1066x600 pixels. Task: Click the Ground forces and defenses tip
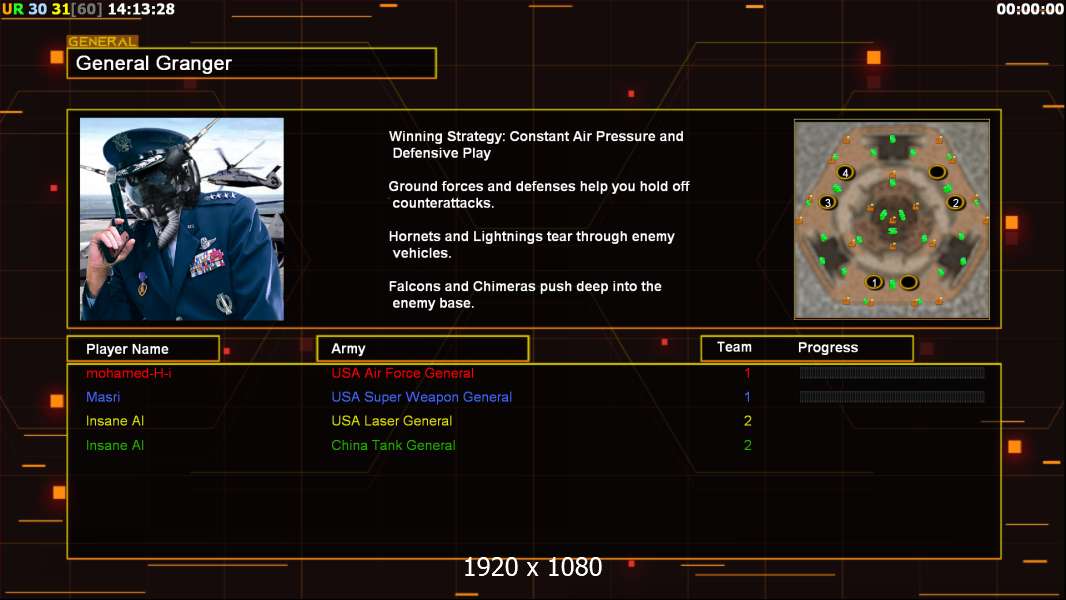(538, 194)
